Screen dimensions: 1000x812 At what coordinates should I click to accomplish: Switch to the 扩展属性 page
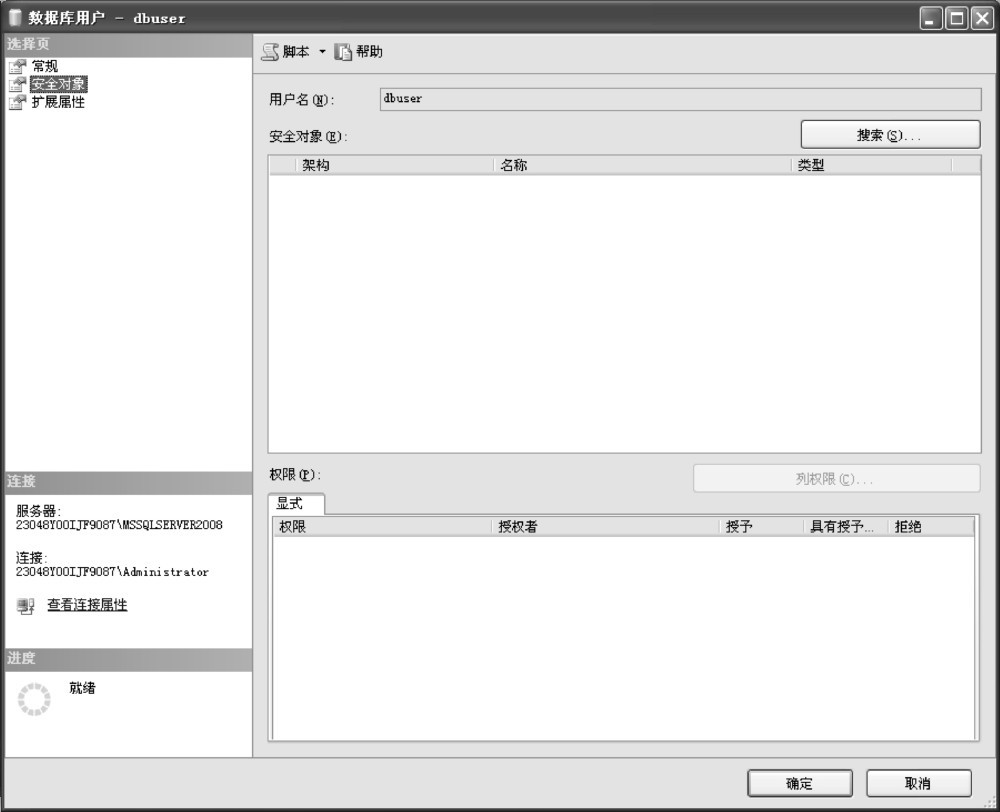click(x=58, y=102)
